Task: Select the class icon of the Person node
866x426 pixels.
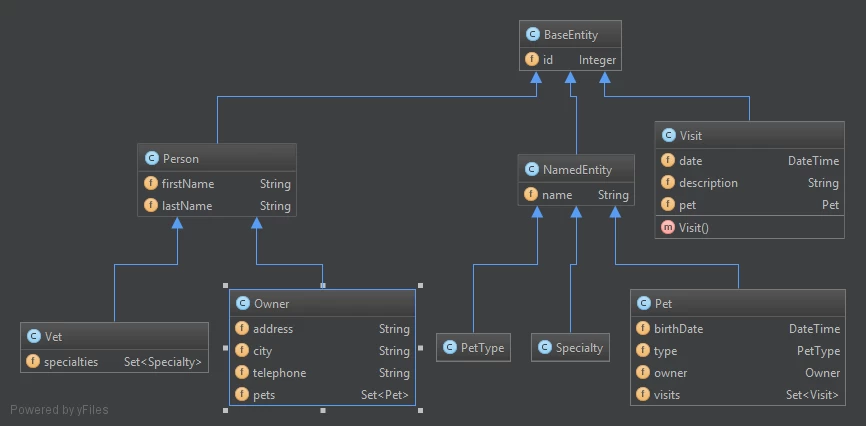Action: [x=151, y=159]
